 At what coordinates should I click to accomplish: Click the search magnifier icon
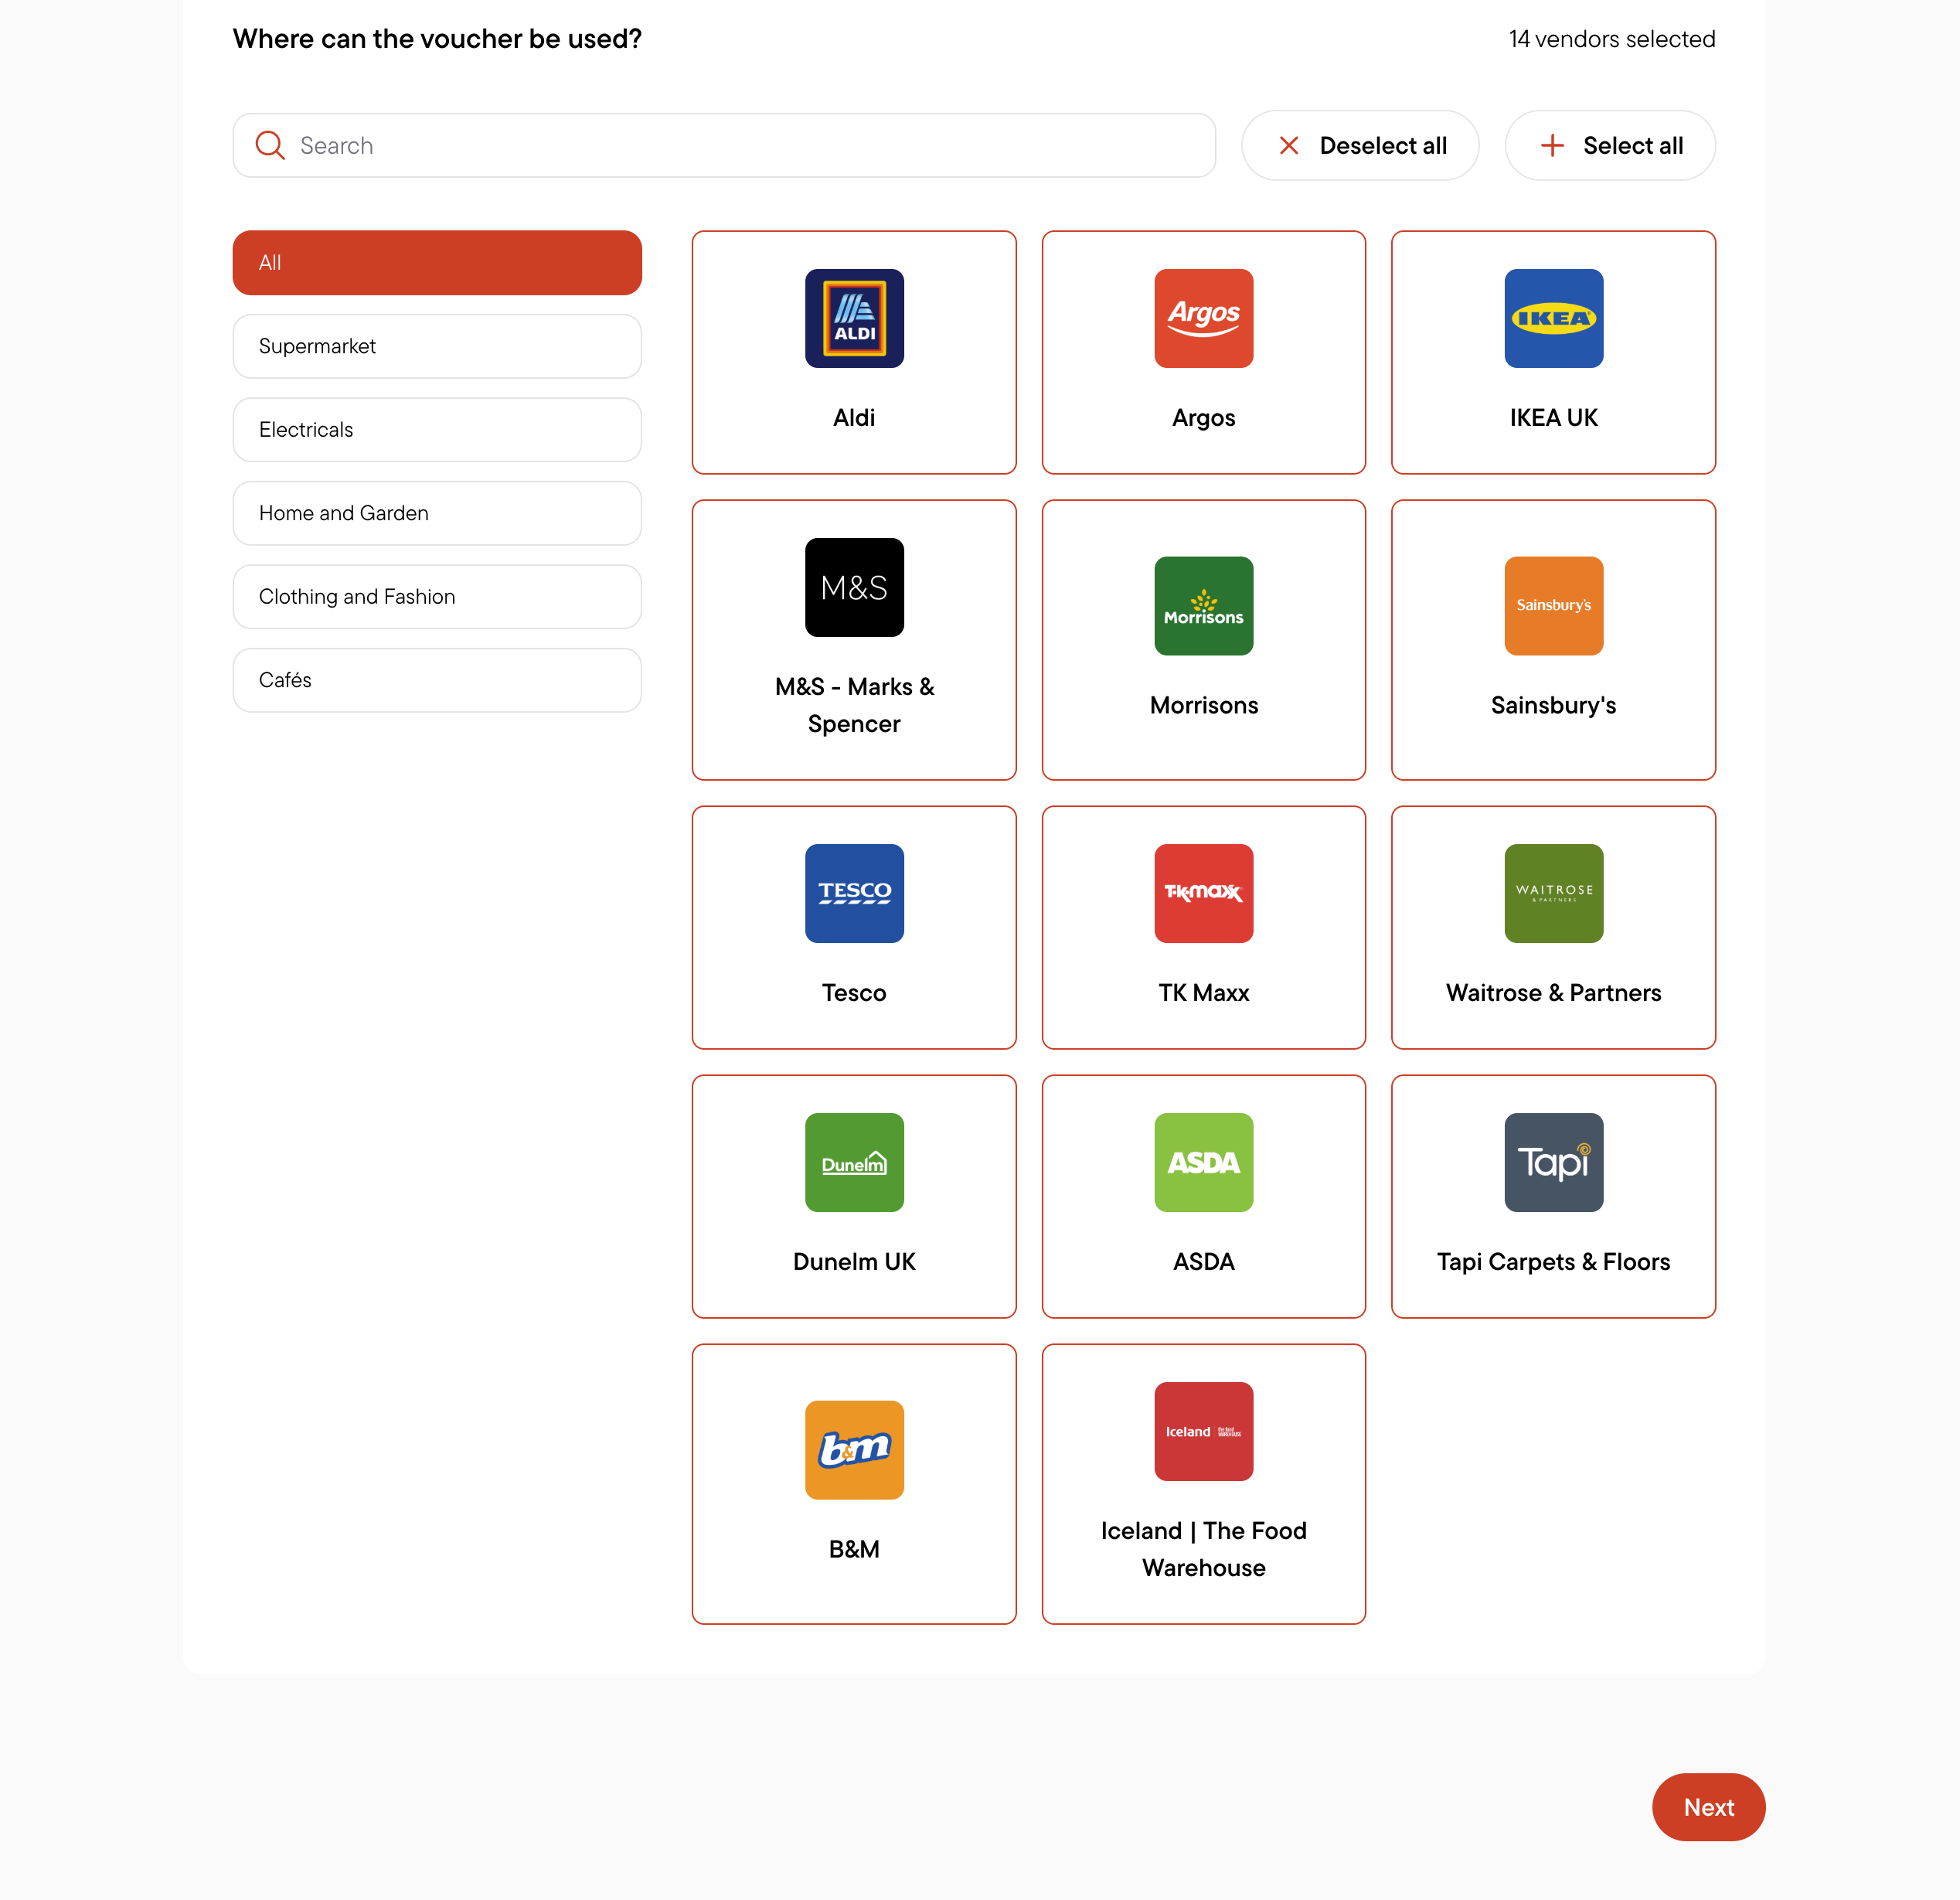point(270,145)
